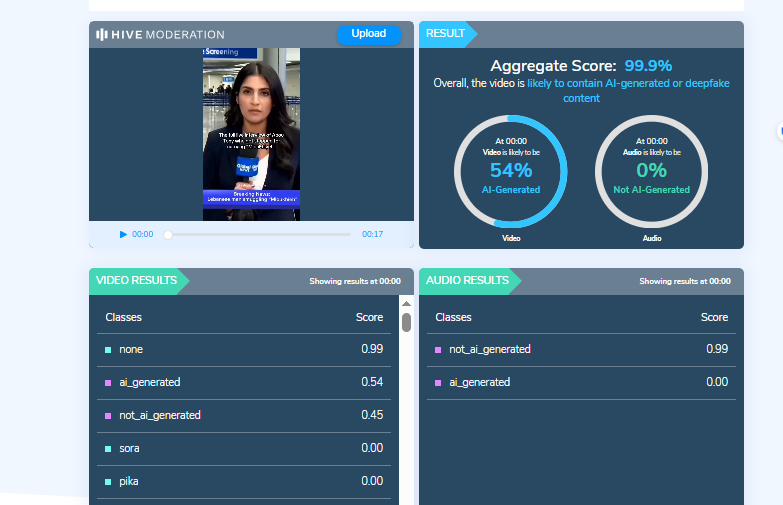Open the AI-generated or deepfake content link
The height and width of the screenshot is (505, 783).
click(628, 91)
